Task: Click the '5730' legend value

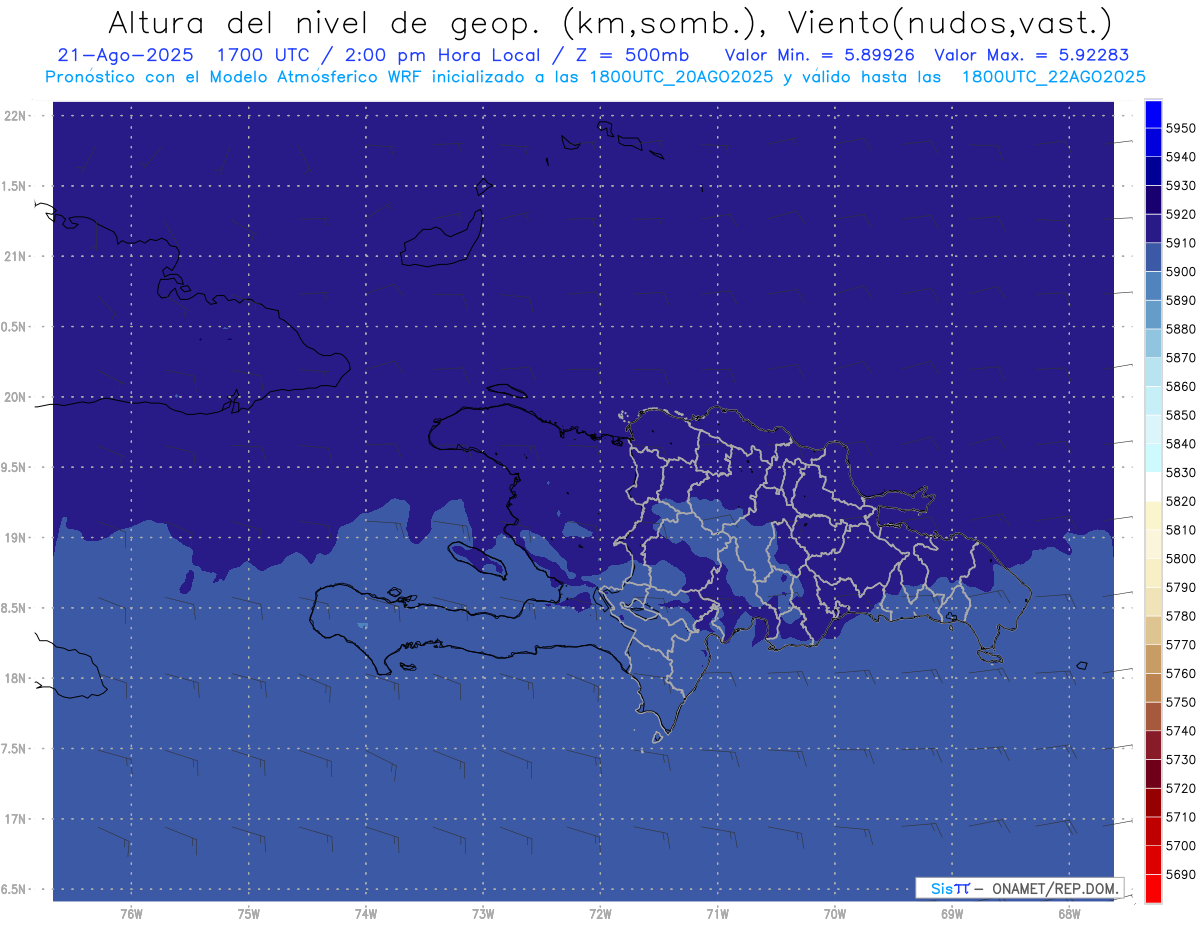Action: click(x=1180, y=759)
